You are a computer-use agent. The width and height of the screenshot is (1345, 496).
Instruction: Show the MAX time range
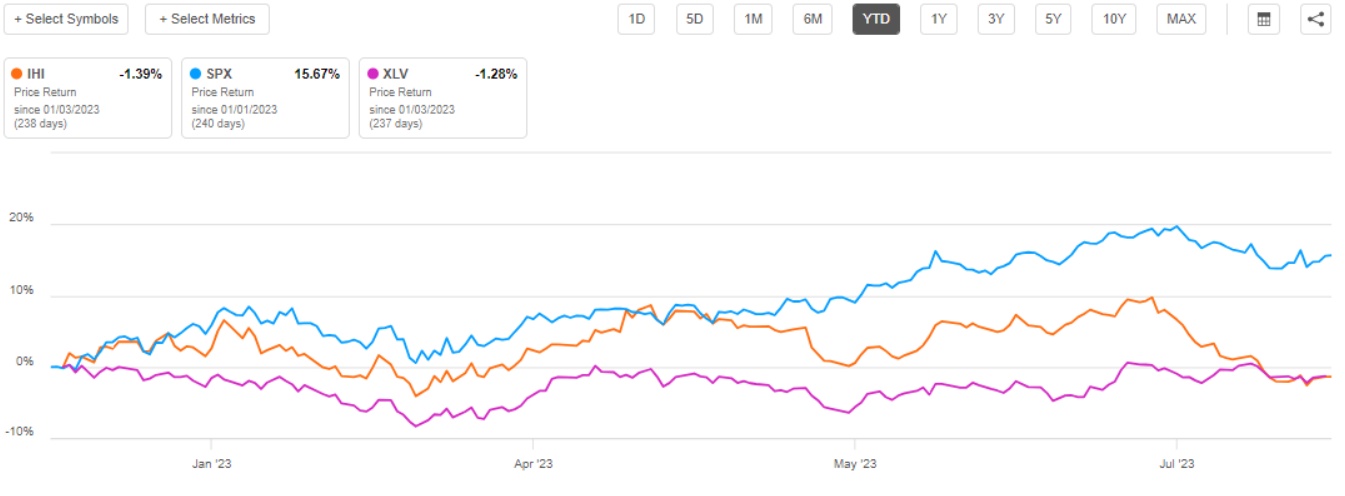point(1181,19)
